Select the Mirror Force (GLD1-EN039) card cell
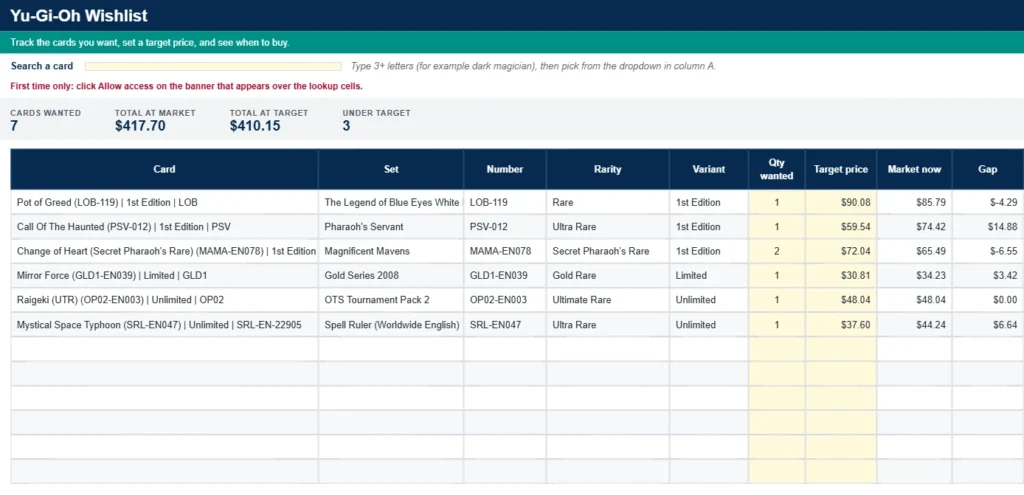Viewport: 1024px width, 495px height. click(165, 276)
